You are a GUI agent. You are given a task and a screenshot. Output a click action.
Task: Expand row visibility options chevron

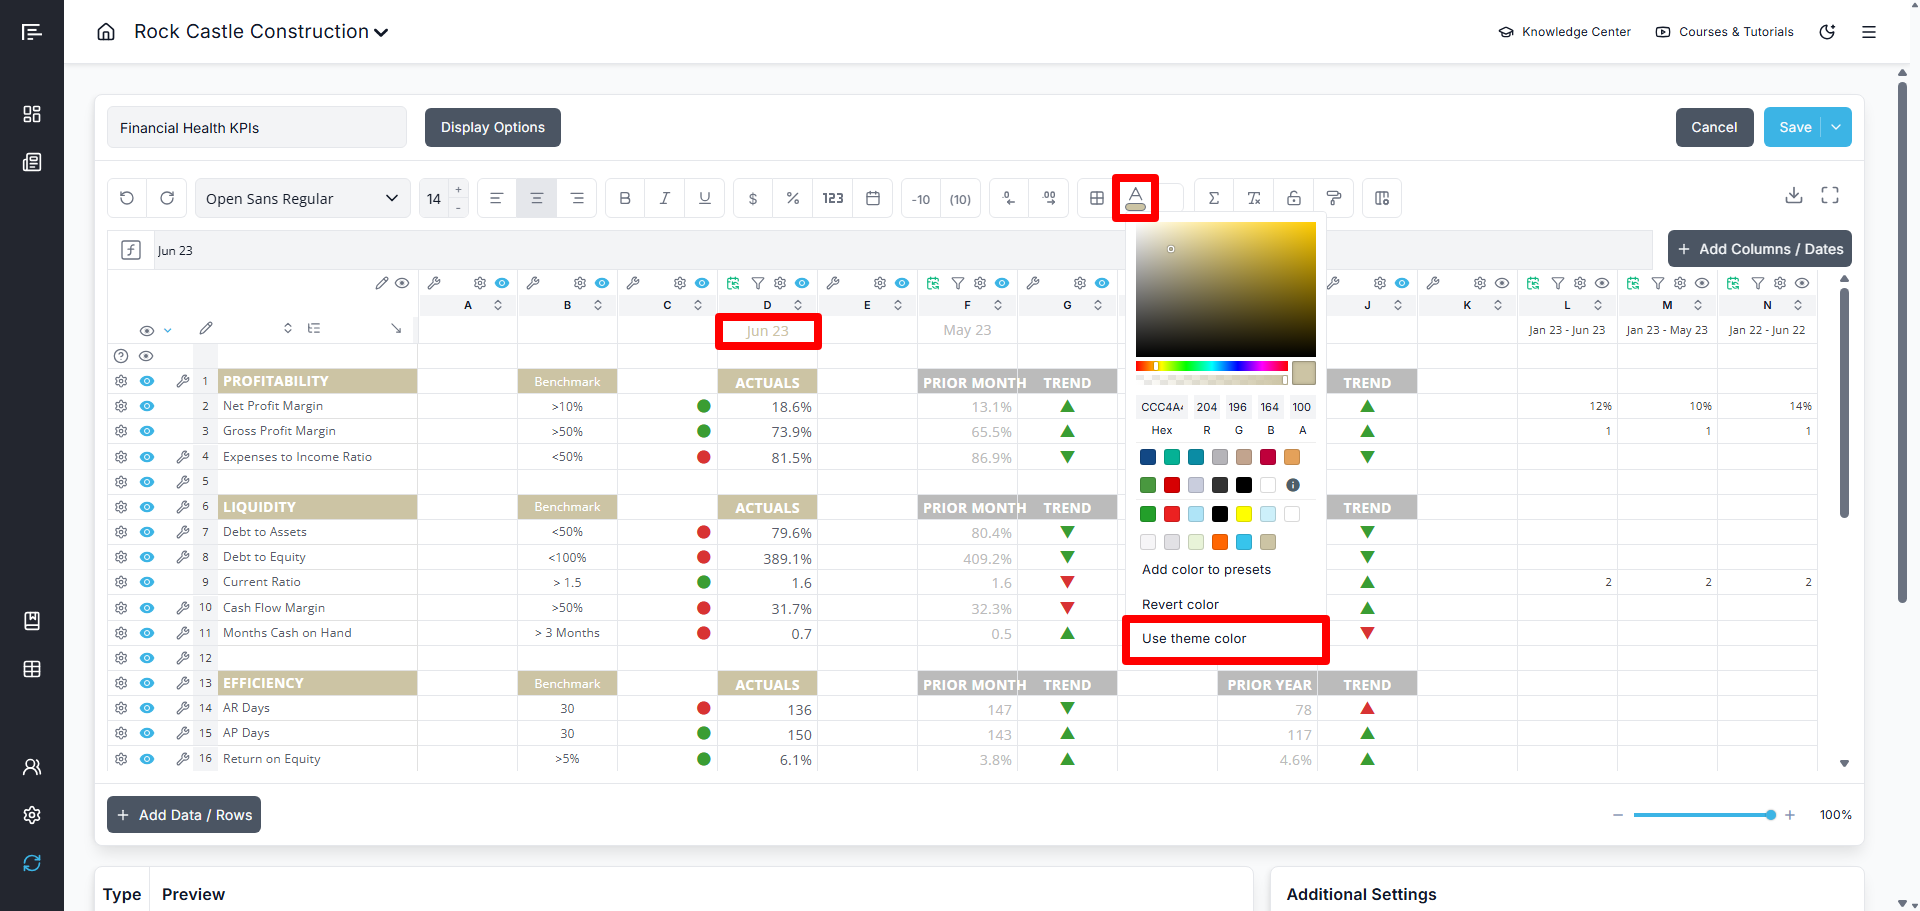[168, 330]
